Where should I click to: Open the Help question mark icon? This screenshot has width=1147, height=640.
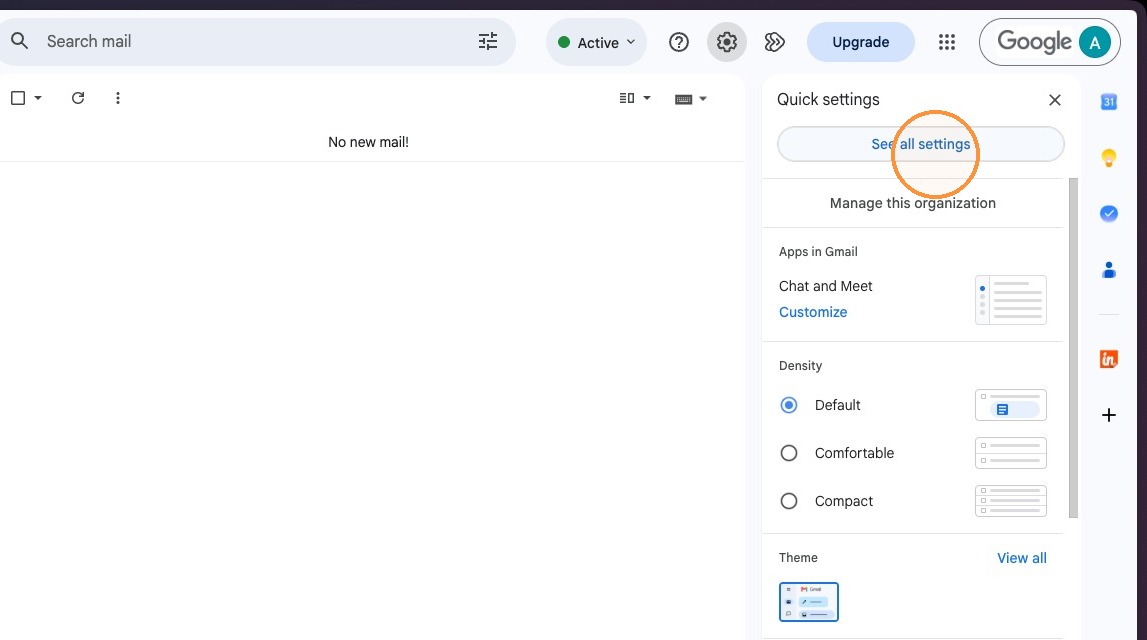(x=679, y=42)
